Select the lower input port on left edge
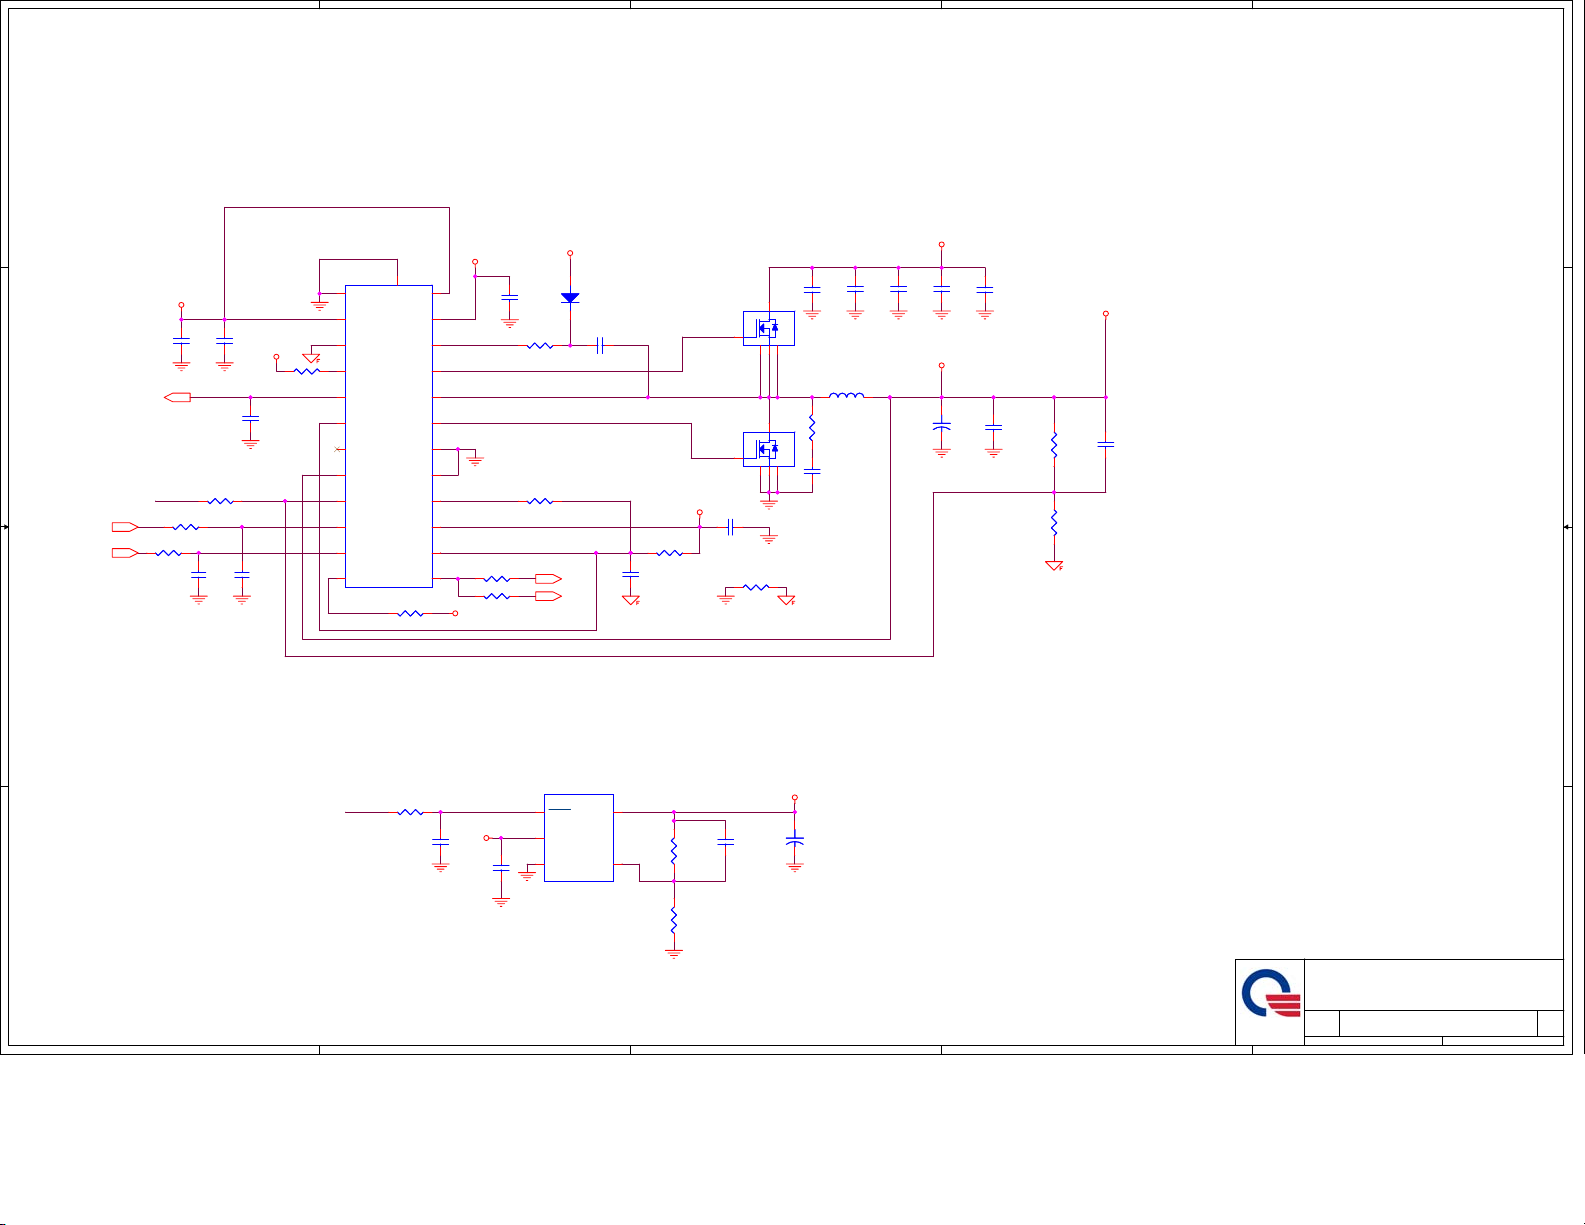1585x1225 pixels. 125,552
